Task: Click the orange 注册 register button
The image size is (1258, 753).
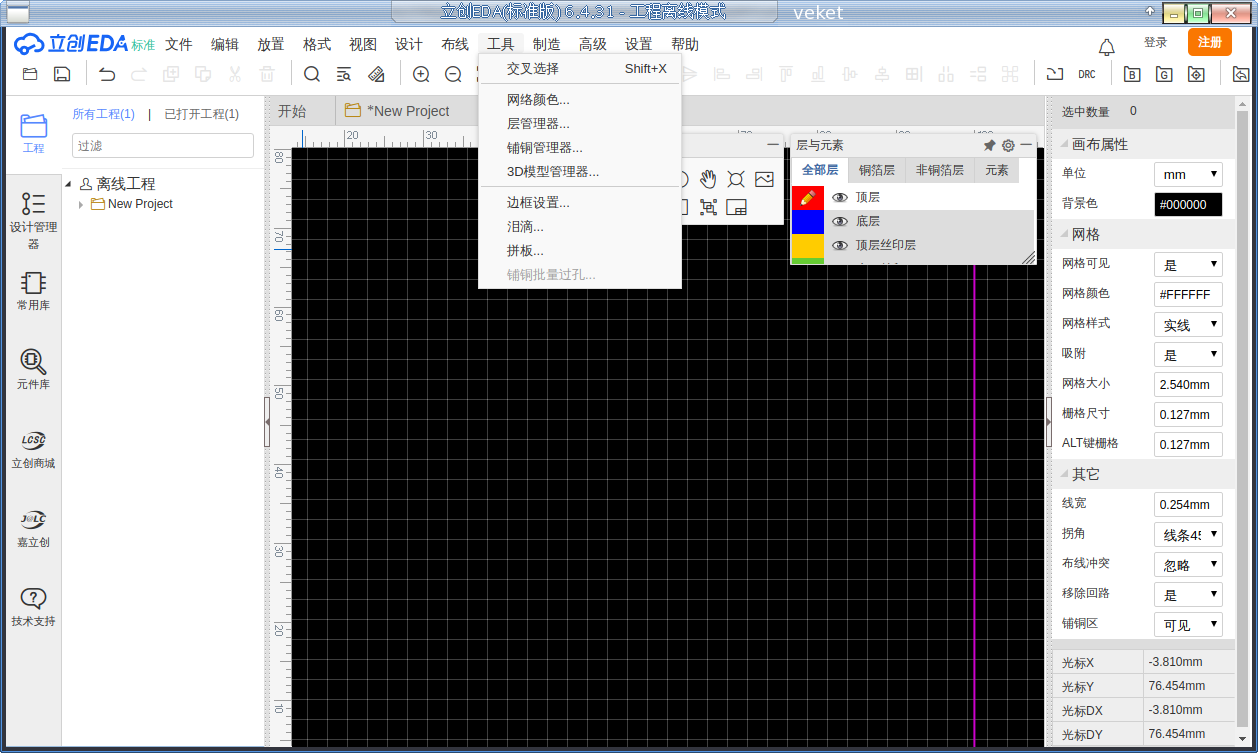Action: pos(1210,42)
